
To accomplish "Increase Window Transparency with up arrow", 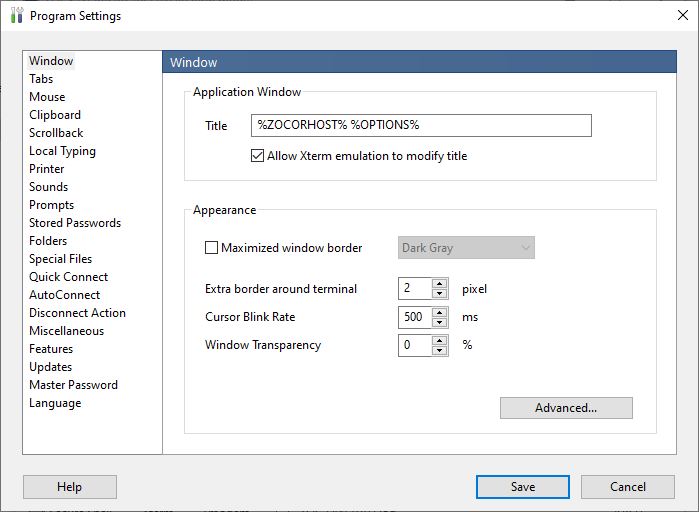I will [440, 340].
